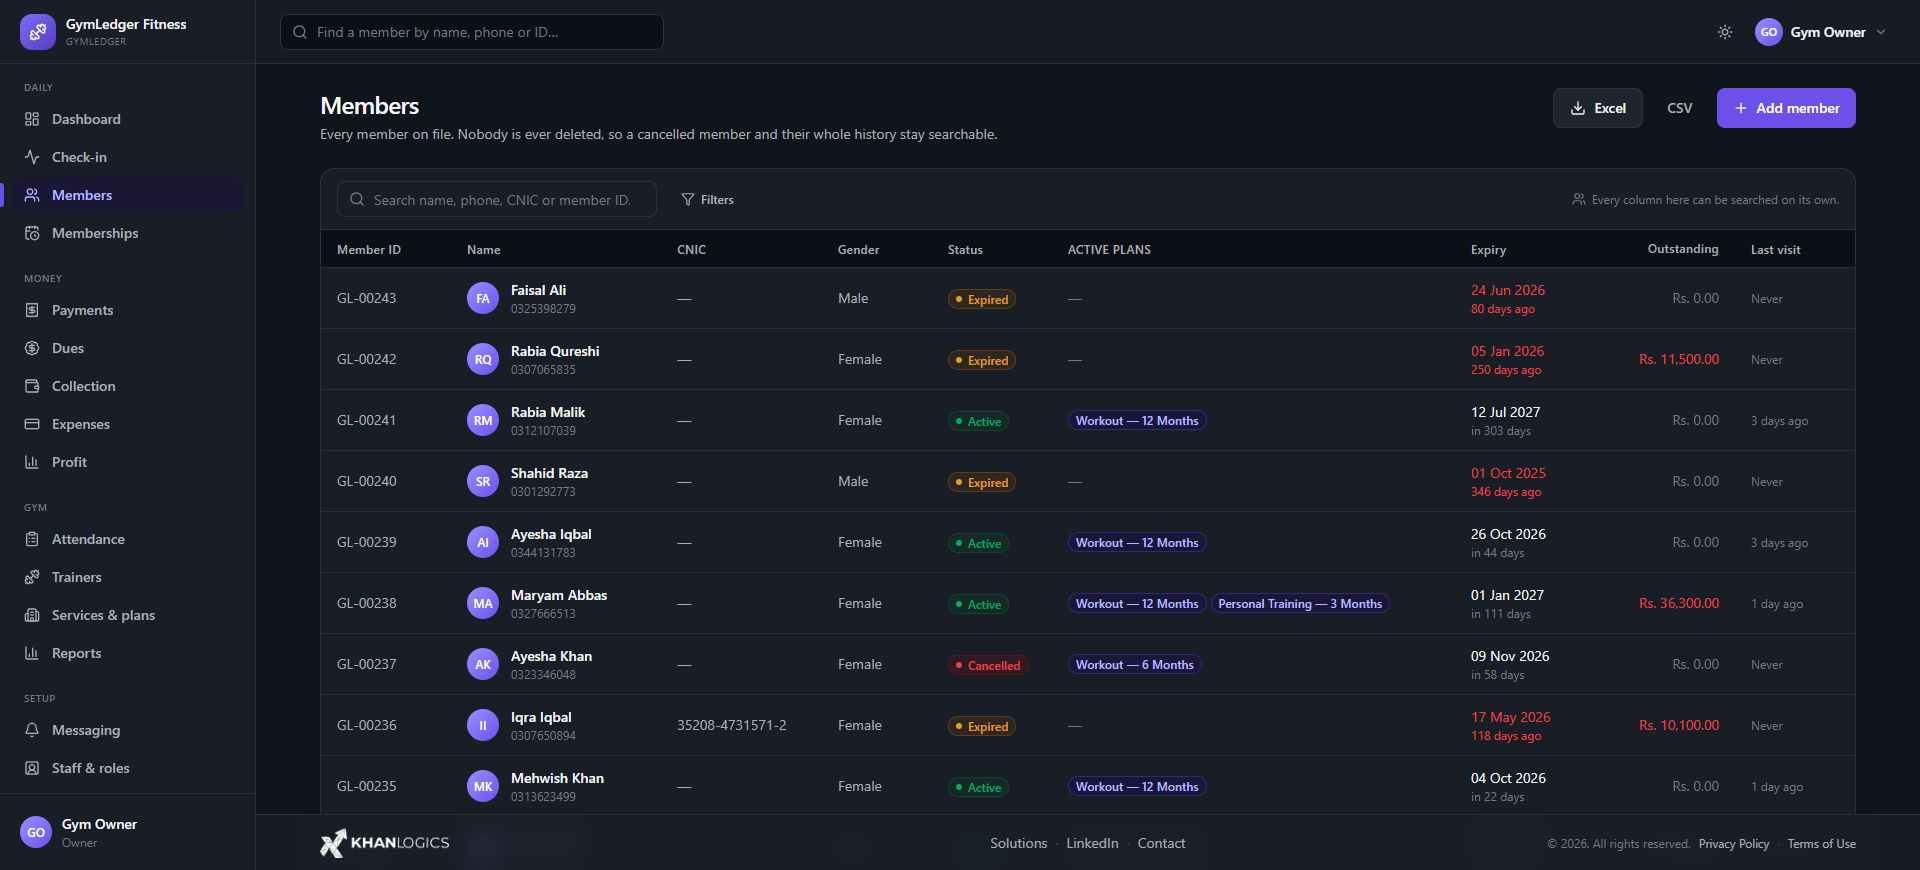Expand the Gym Owner account dropdown
The width and height of the screenshot is (1920, 870).
click(1821, 32)
